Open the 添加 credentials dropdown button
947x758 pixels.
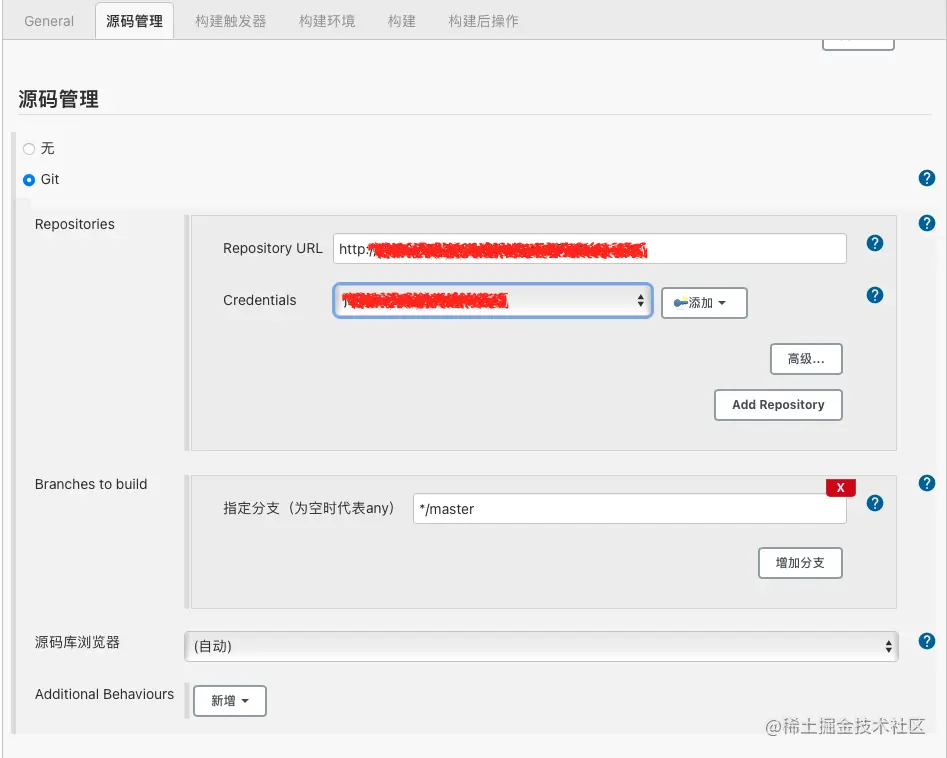tap(704, 303)
